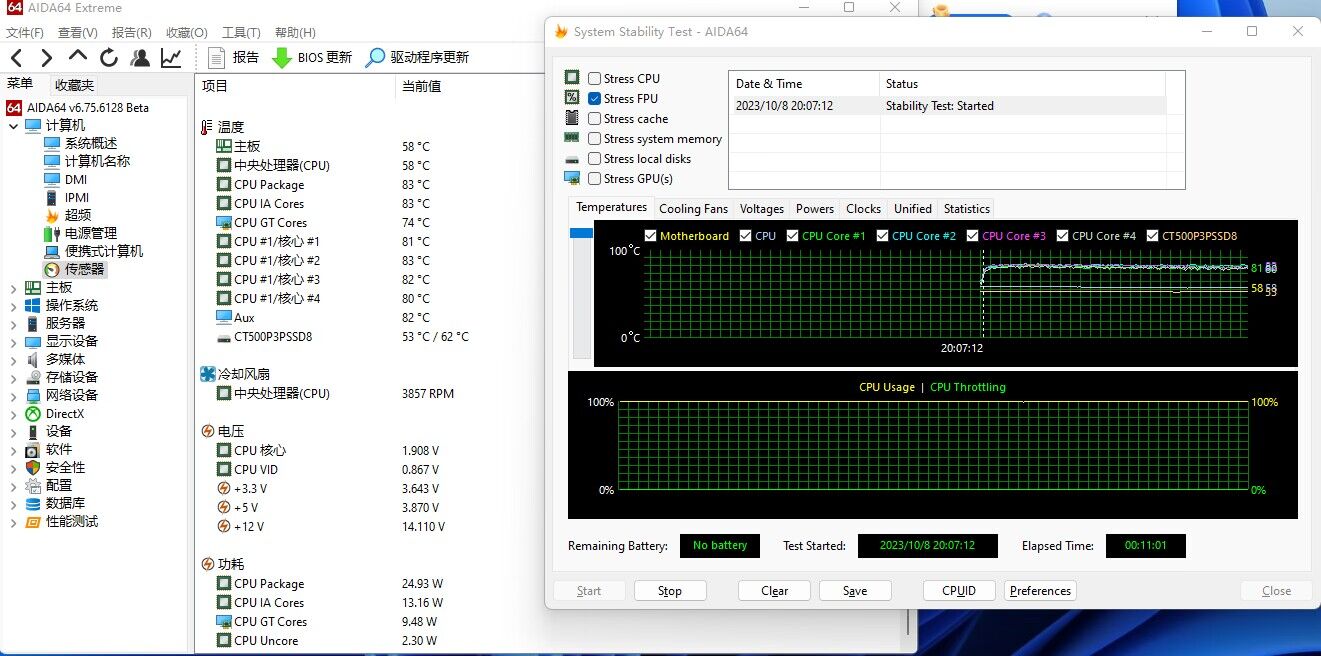Expand the 显示设备 tree node

tap(13, 342)
